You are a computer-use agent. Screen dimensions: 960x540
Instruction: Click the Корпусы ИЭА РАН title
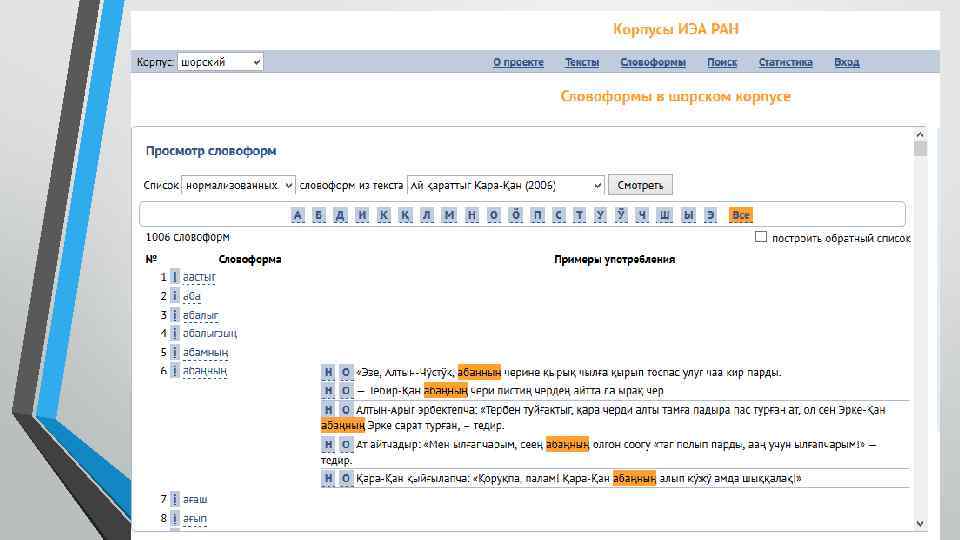tap(676, 29)
